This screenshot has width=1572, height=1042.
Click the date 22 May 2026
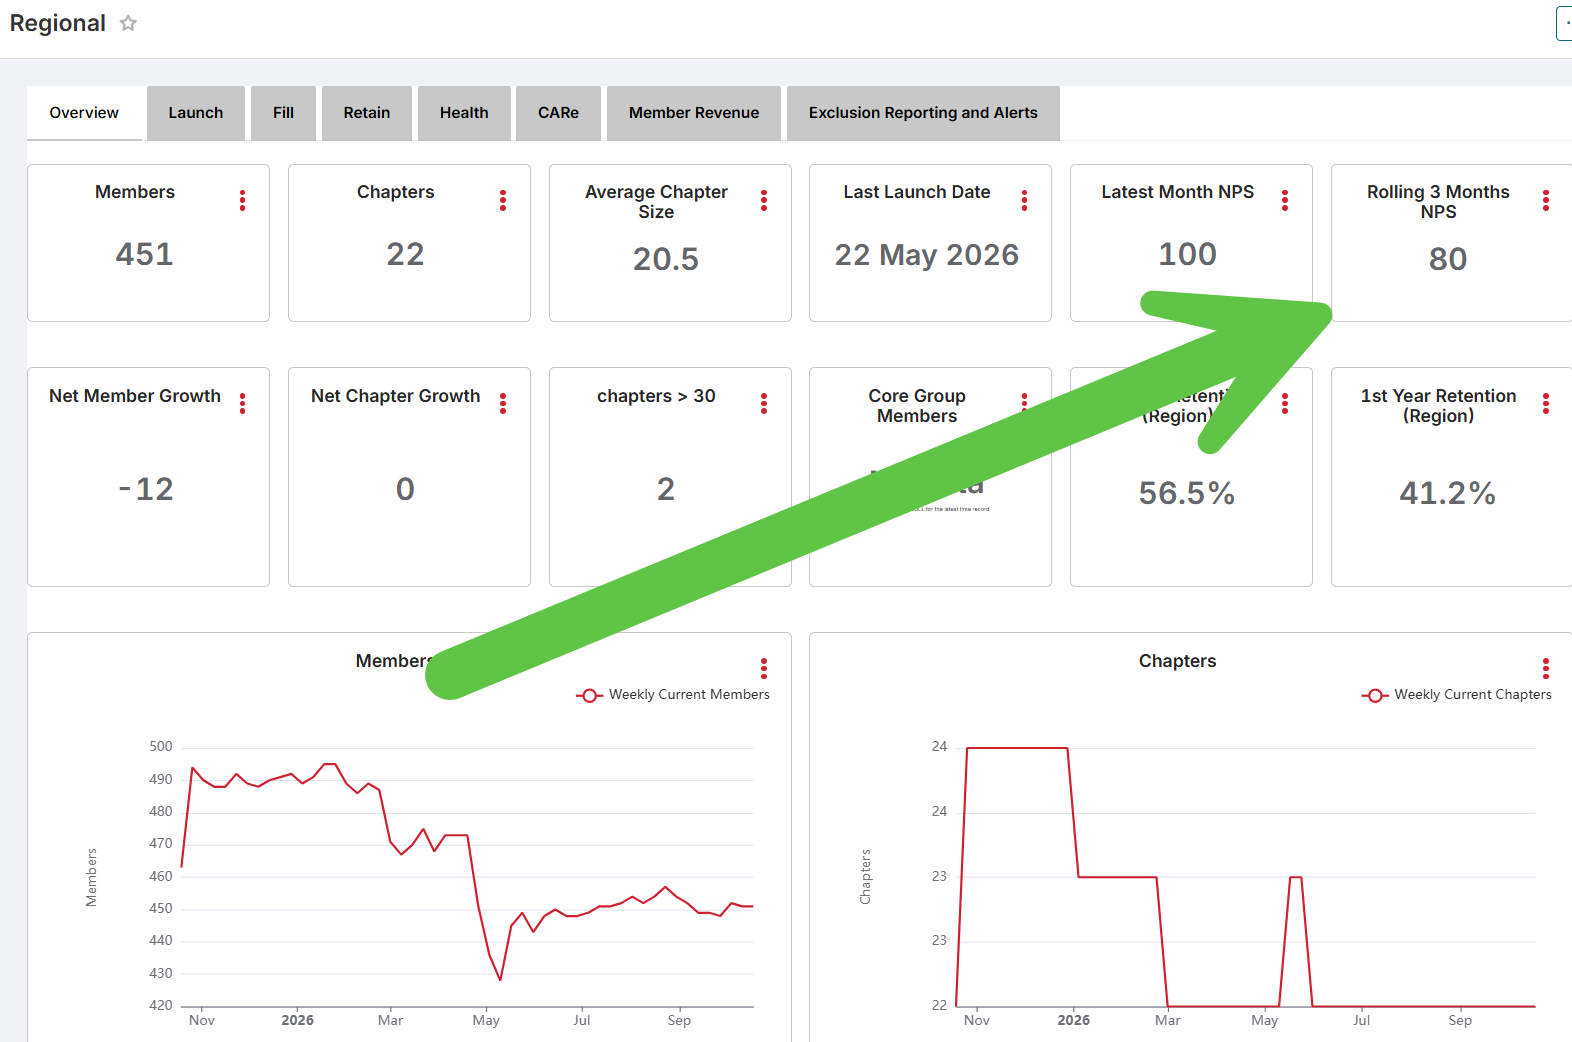click(927, 255)
